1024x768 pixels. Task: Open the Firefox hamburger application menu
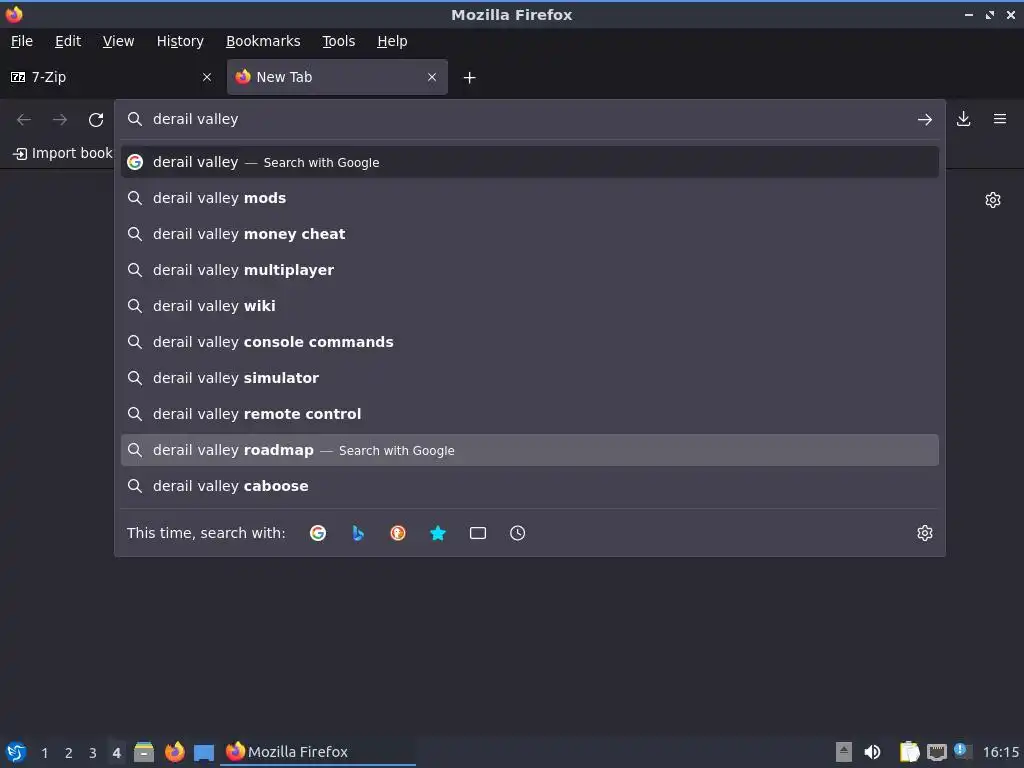1000,119
